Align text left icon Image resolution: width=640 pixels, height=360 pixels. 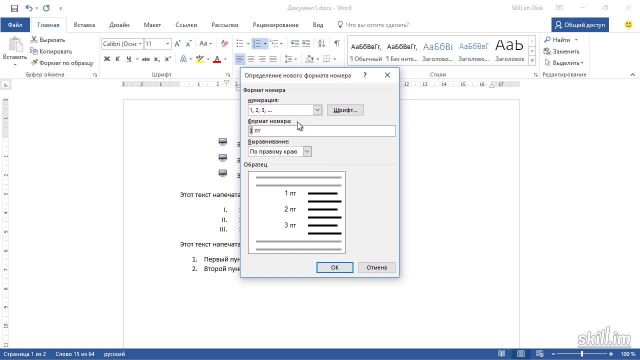coord(240,59)
